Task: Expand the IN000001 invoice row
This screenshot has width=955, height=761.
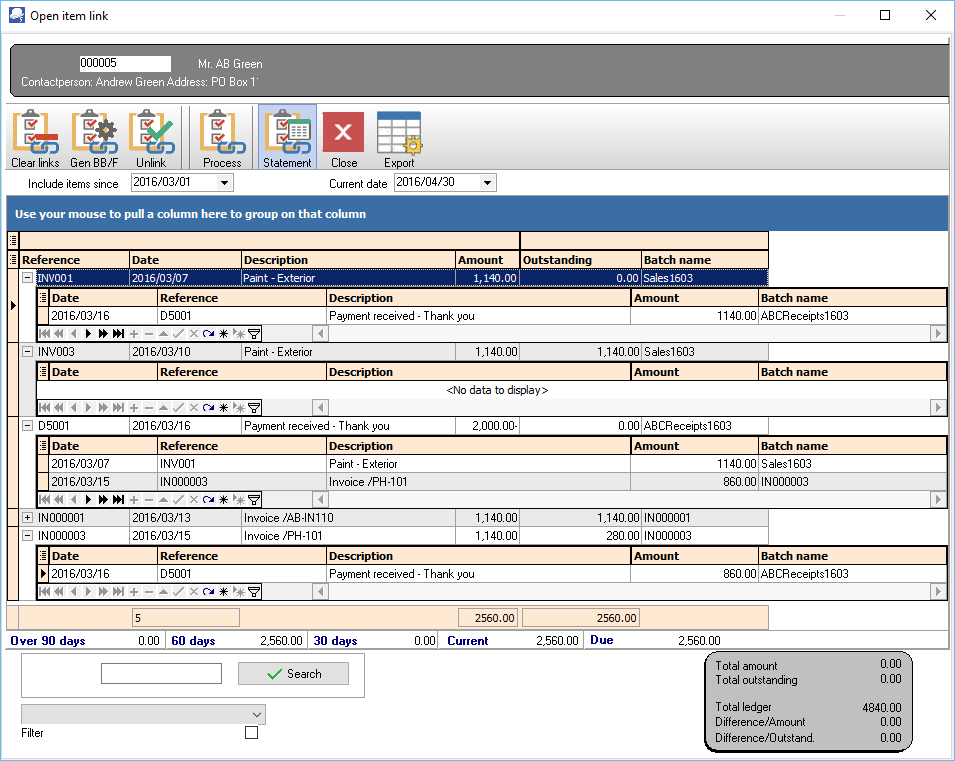Action: 27,518
